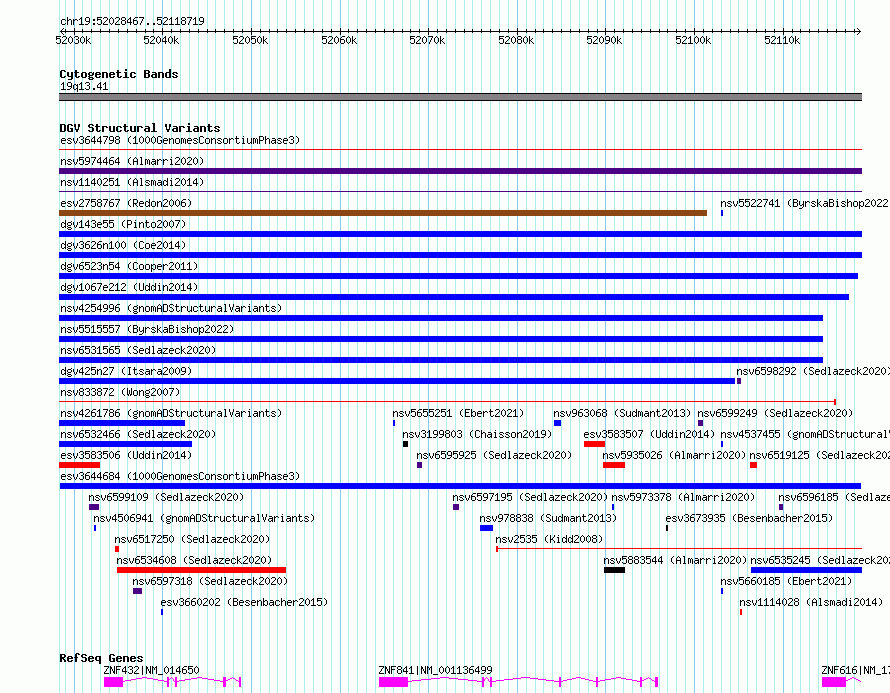This screenshot has width=890, height=693.
Task: Click esv3660202 Besenbacher2015 label
Action: tap(245, 602)
